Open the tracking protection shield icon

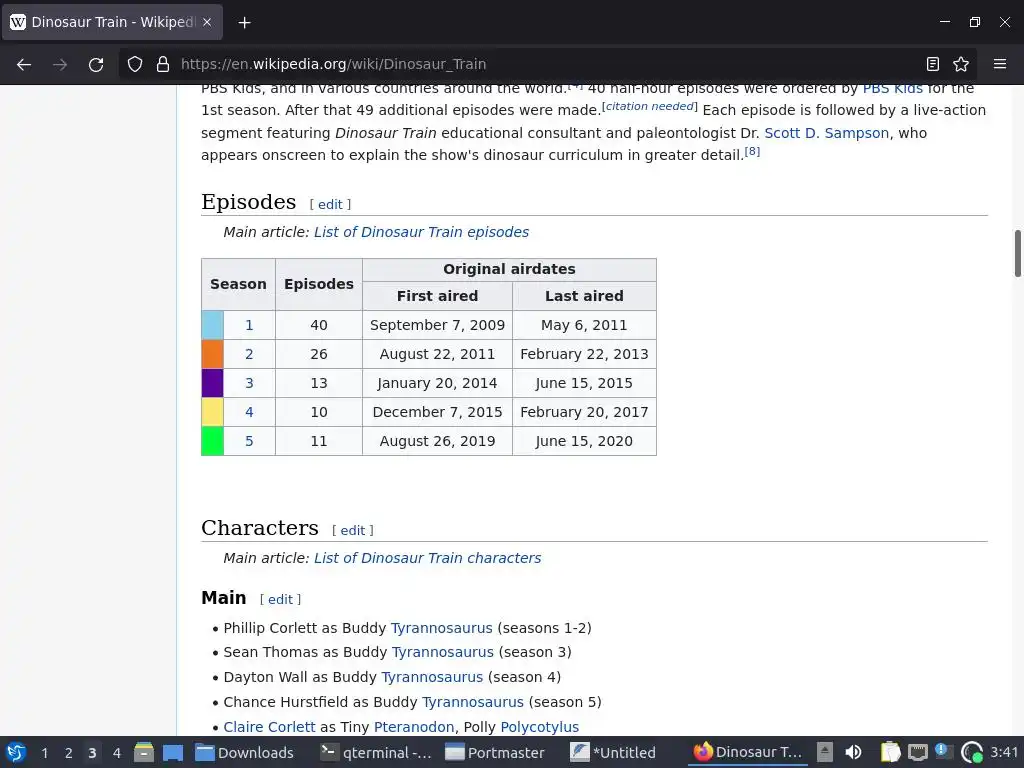[135, 64]
